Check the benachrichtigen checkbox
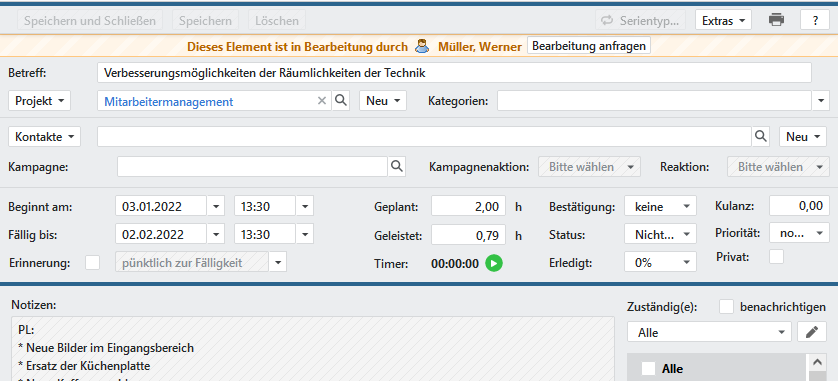 (x=726, y=307)
